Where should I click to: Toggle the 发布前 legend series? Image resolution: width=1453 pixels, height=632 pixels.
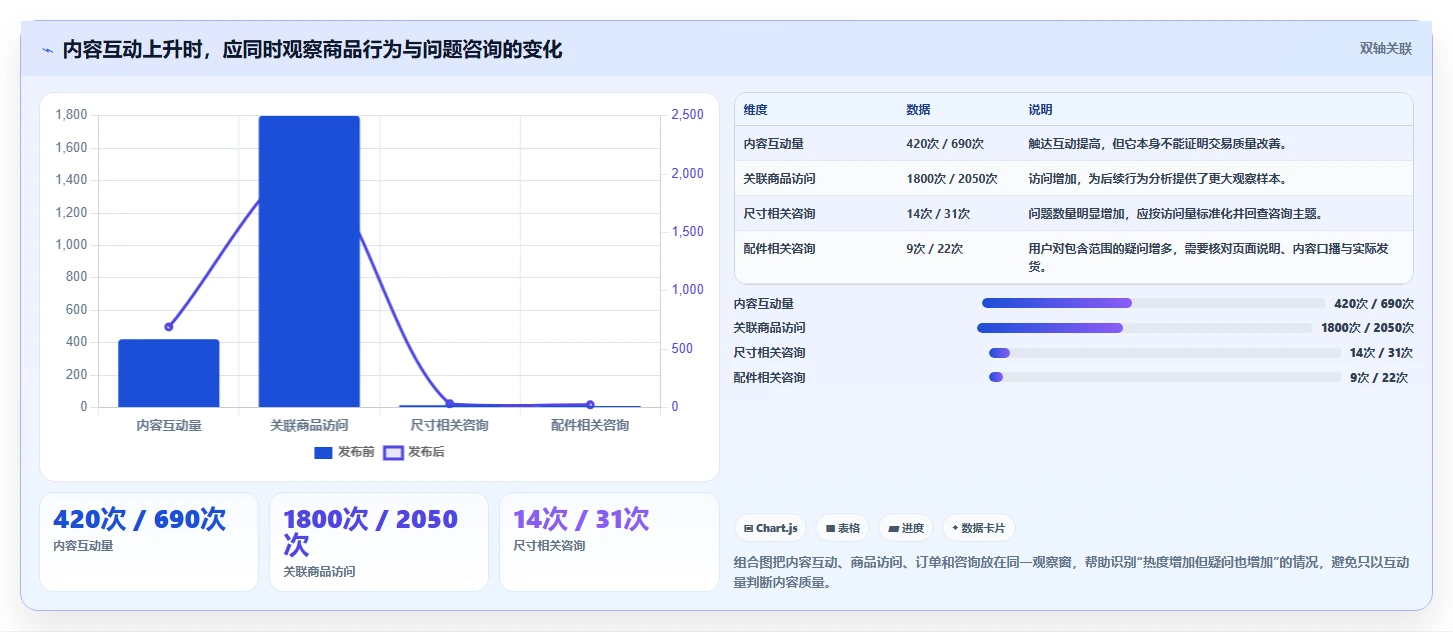[x=344, y=452]
